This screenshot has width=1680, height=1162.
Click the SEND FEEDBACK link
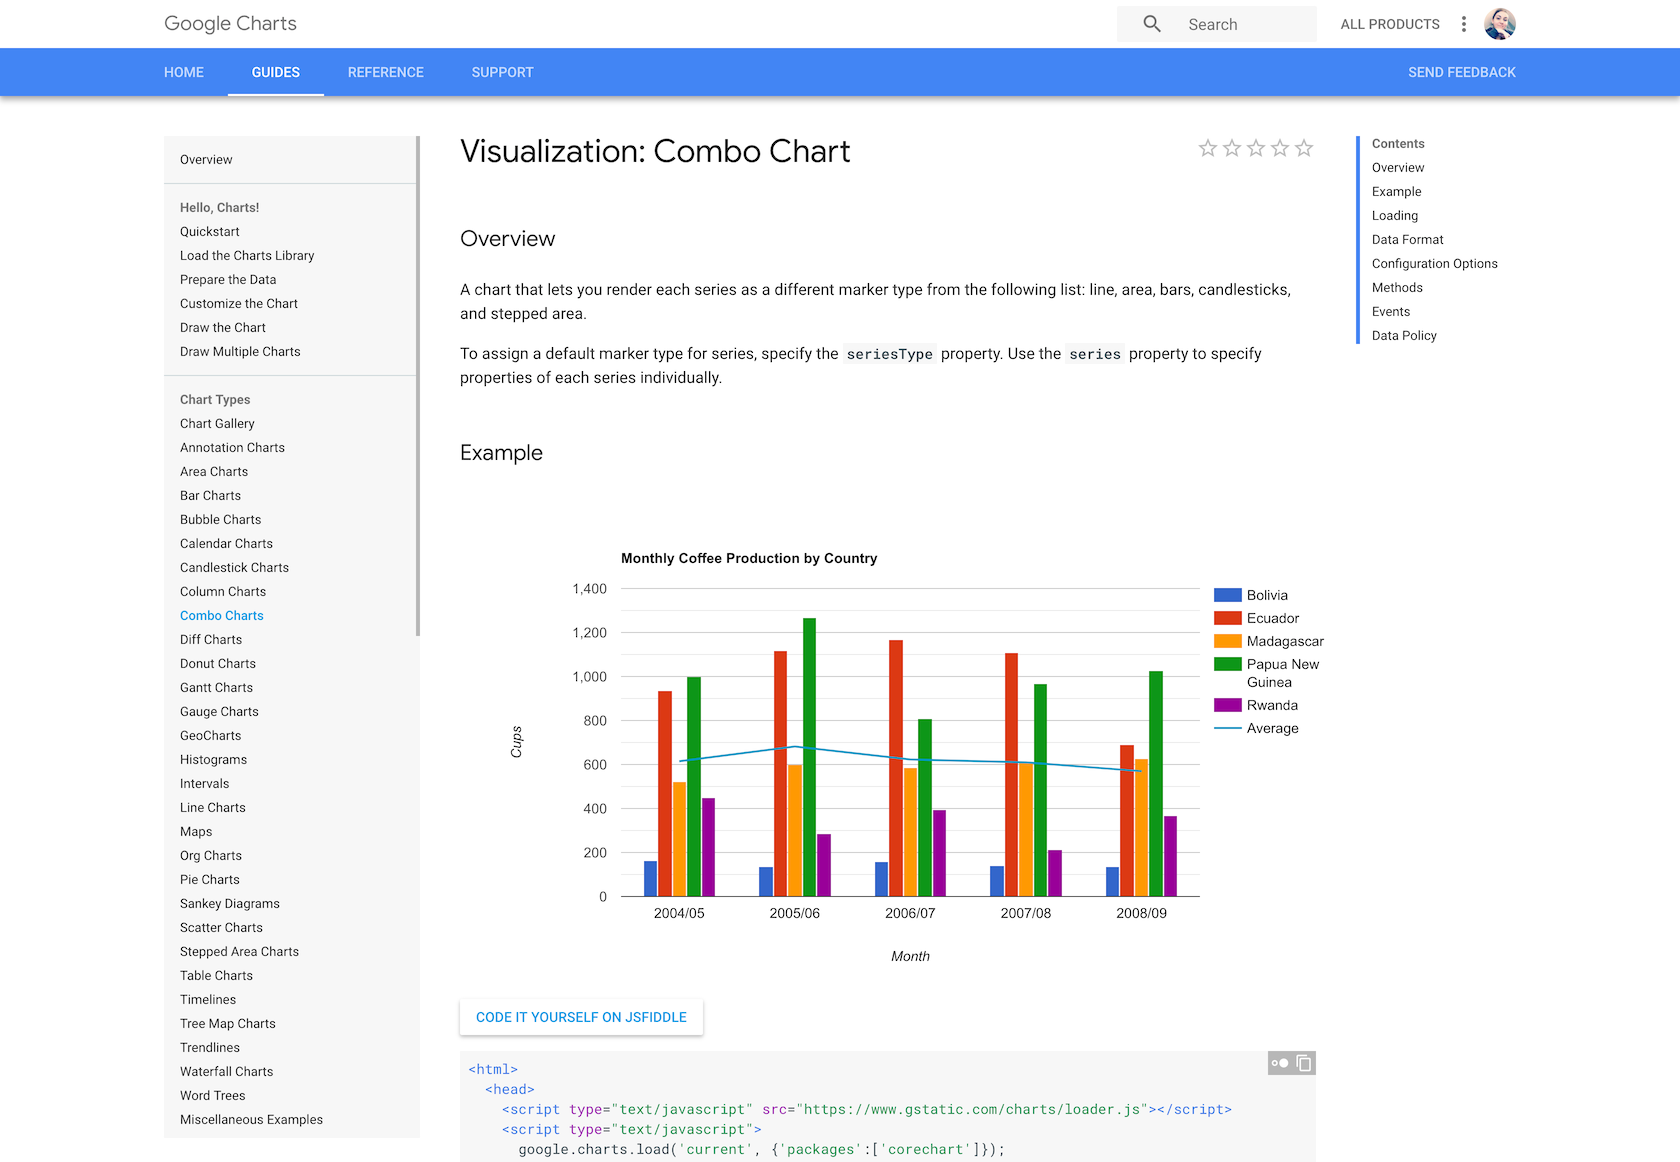point(1461,72)
